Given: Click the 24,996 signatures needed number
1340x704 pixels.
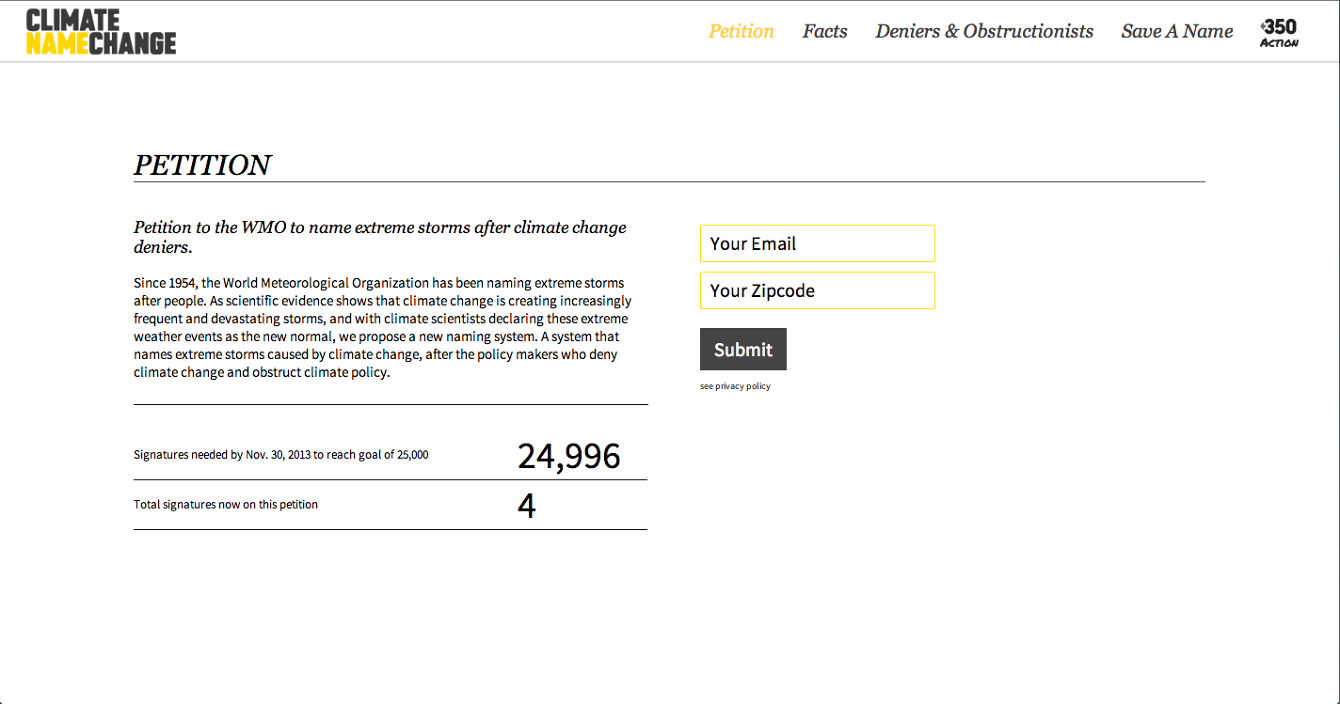Looking at the screenshot, I should 569,456.
